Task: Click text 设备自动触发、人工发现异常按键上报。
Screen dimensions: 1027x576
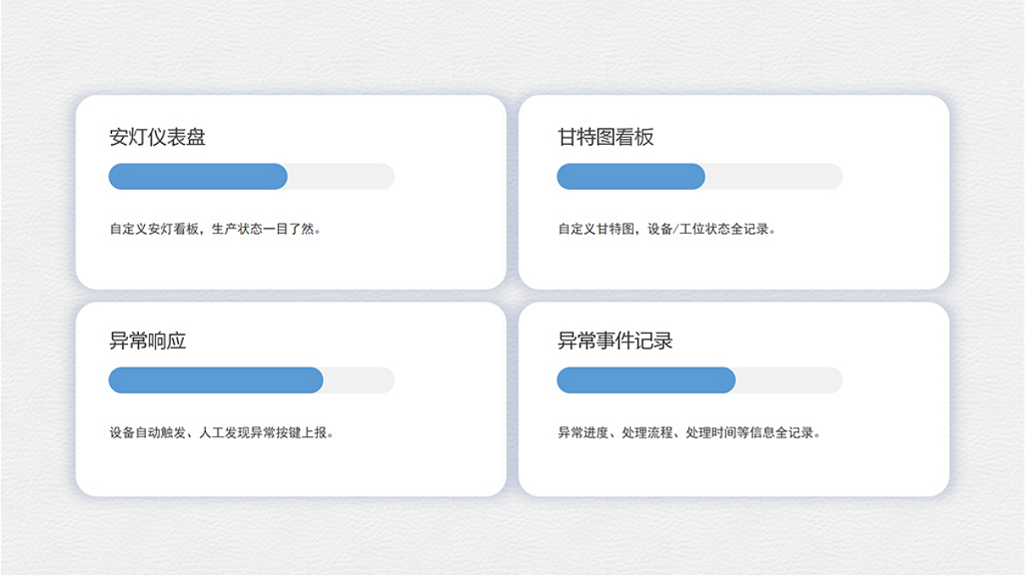Action: click(x=221, y=432)
